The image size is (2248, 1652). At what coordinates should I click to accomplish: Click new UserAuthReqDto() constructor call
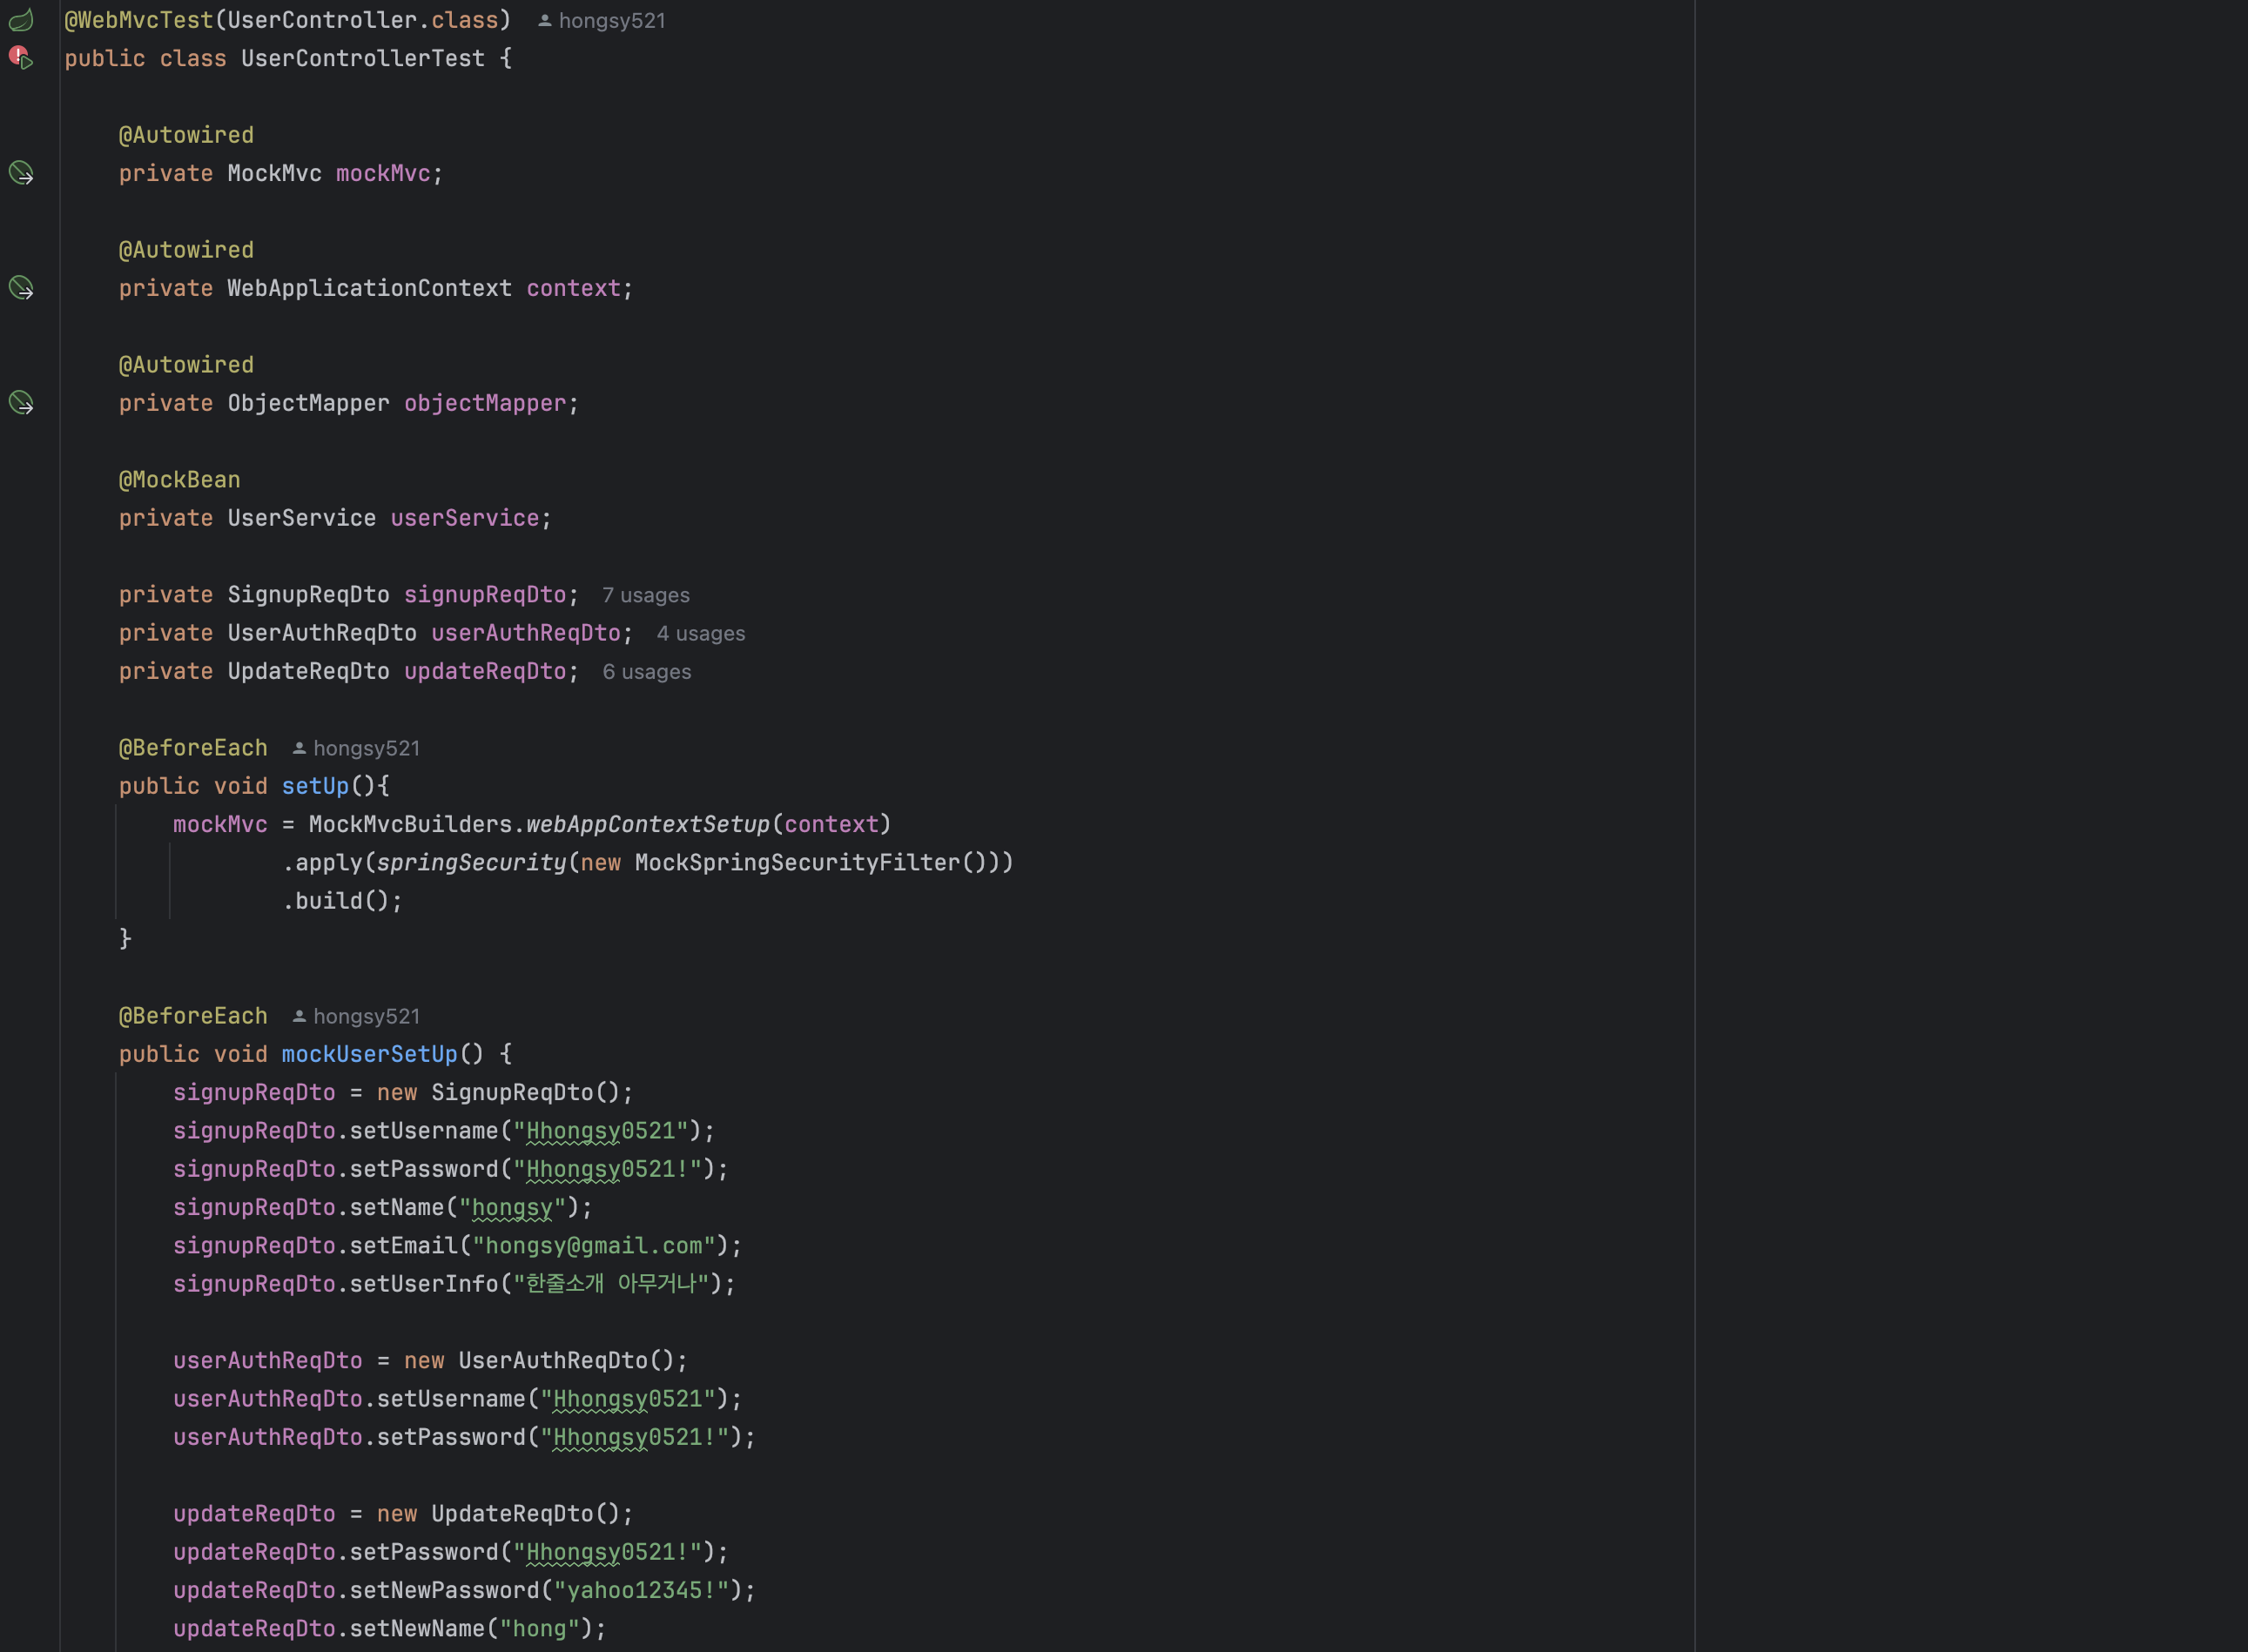(x=541, y=1362)
